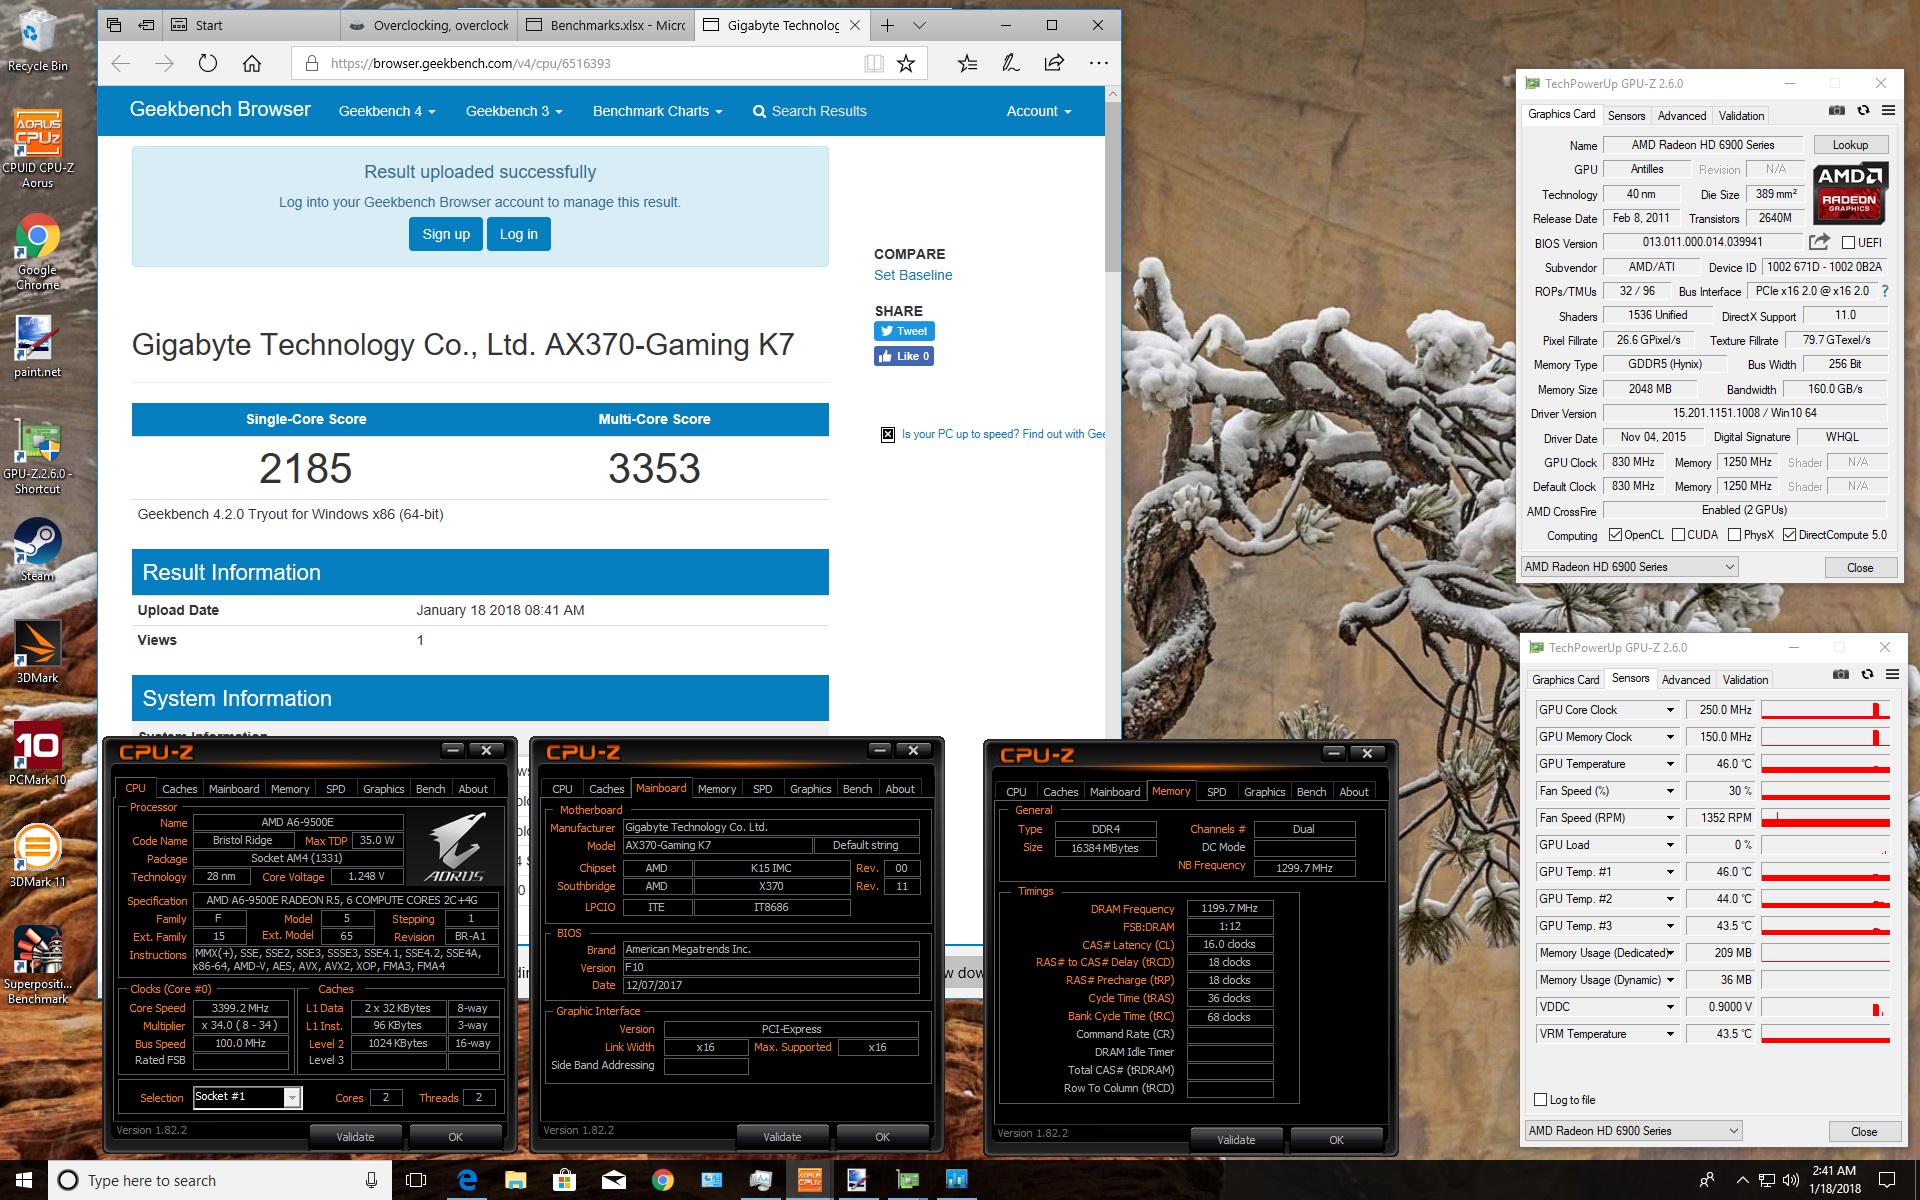Screen dimensions: 1920x1200
Task: Go to browser home page icon
Action: click(252, 63)
